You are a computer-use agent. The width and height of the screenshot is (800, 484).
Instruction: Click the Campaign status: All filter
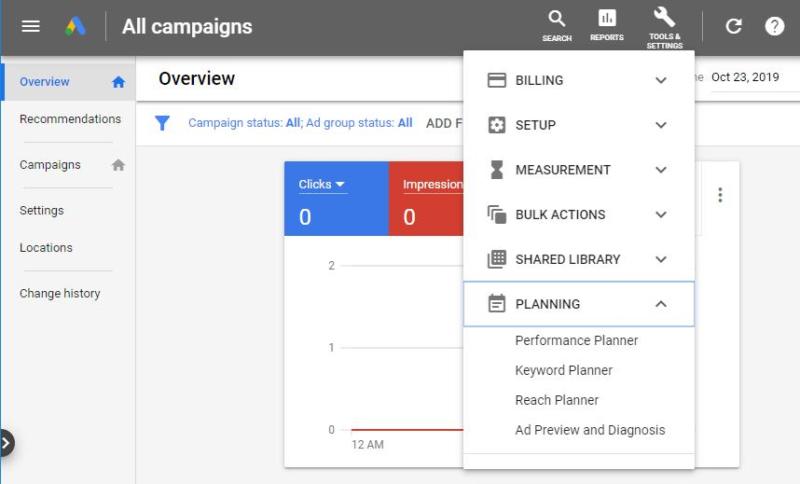point(244,123)
